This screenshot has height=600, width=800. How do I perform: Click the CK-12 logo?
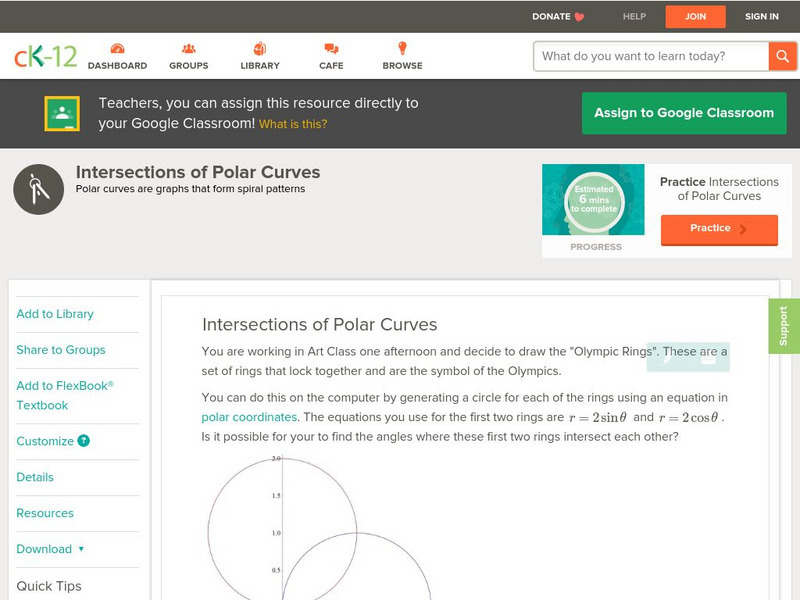tap(45, 56)
